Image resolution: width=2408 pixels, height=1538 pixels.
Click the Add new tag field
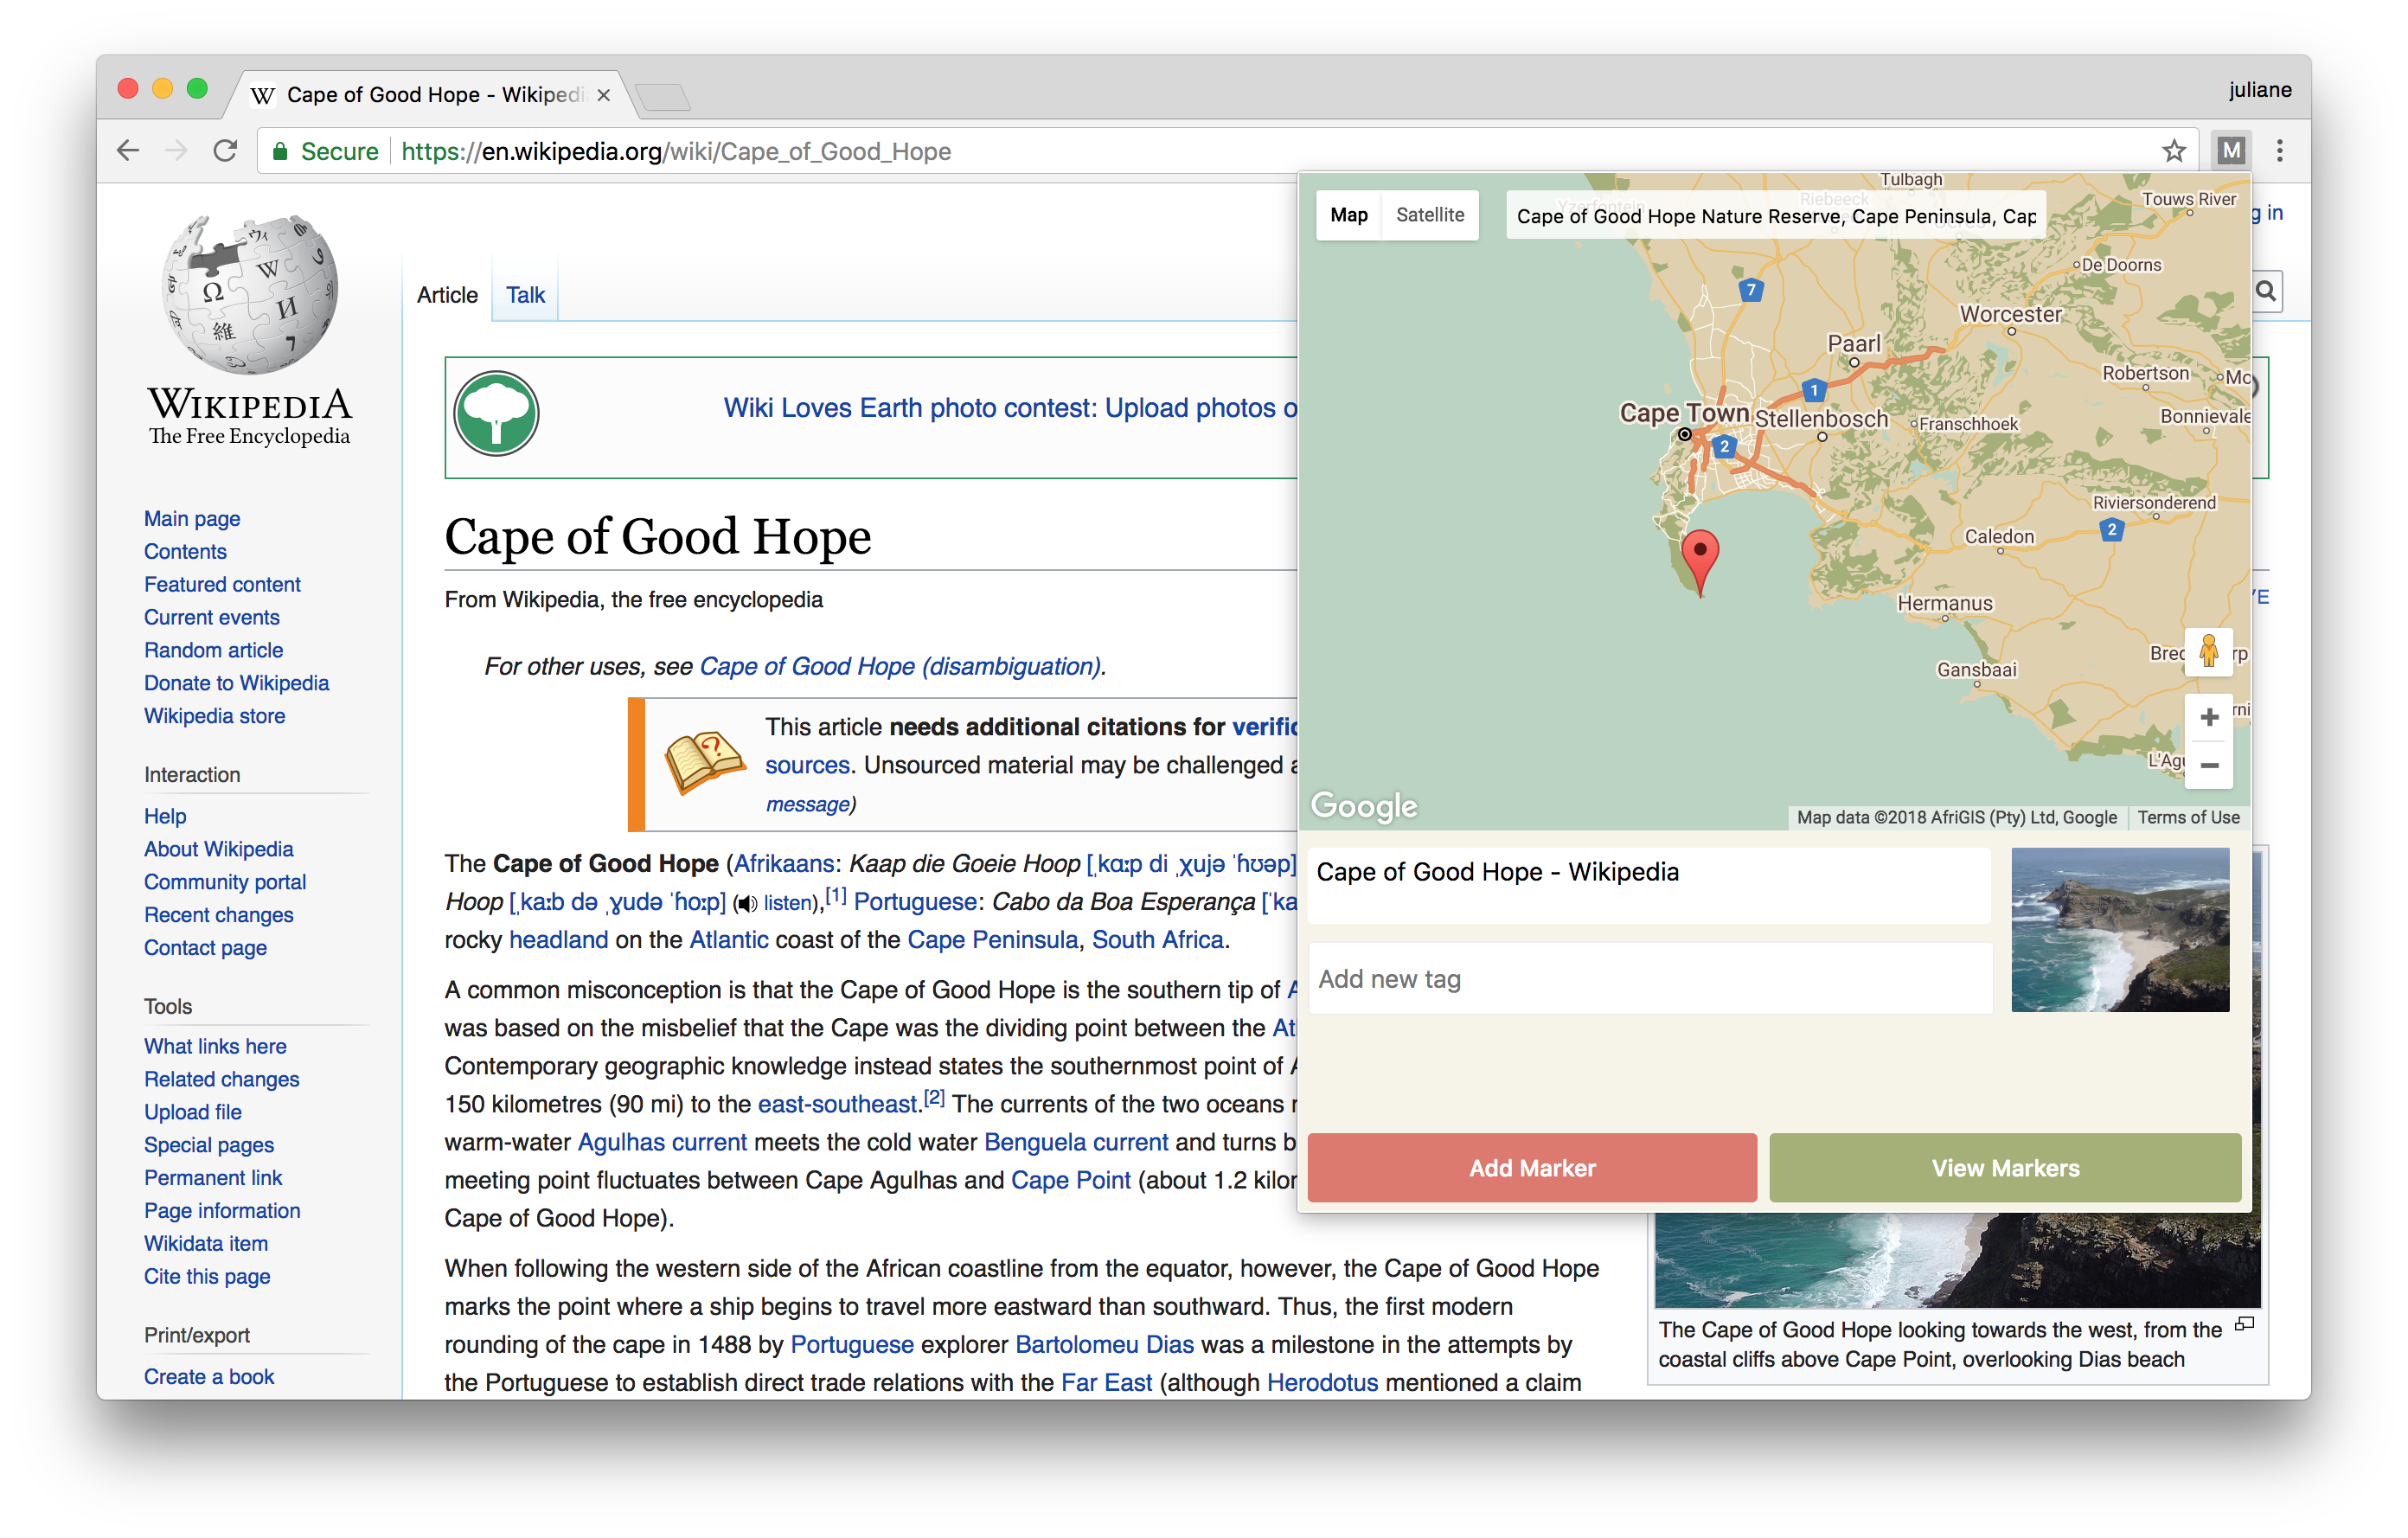point(1649,979)
